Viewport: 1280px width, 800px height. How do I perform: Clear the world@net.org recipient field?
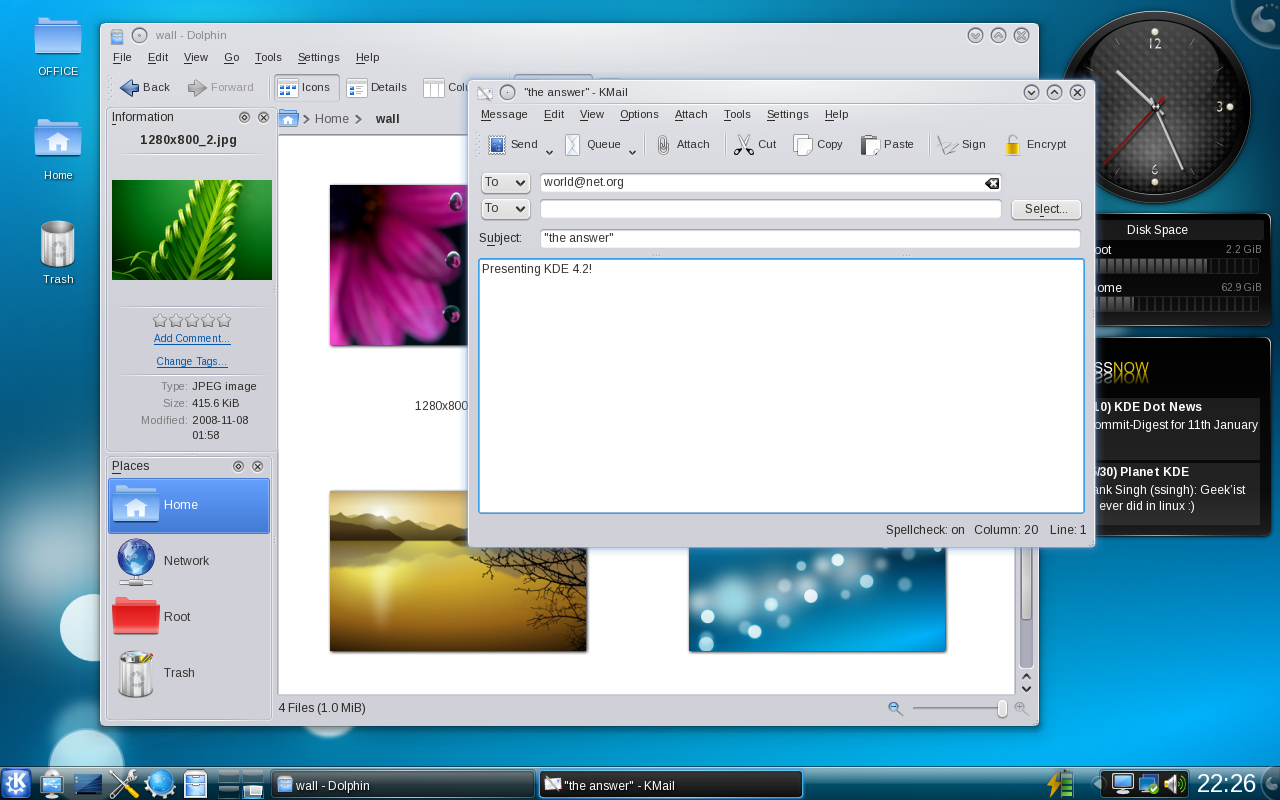[991, 183]
